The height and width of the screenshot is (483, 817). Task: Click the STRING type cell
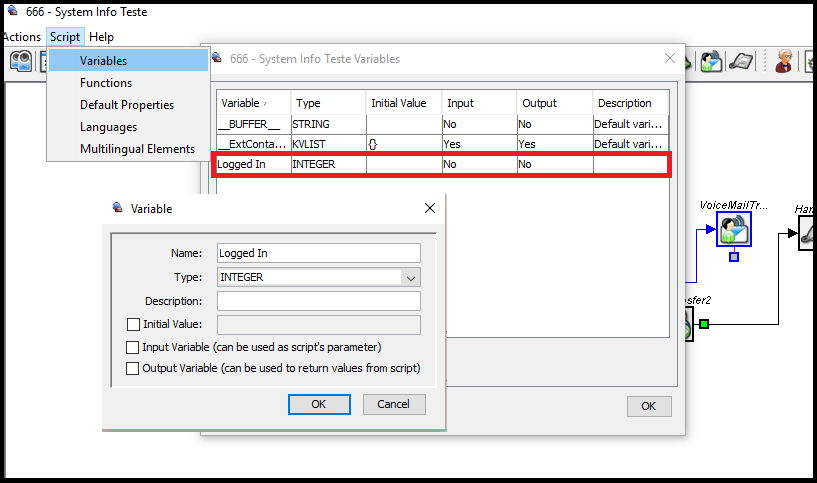[x=328, y=124]
